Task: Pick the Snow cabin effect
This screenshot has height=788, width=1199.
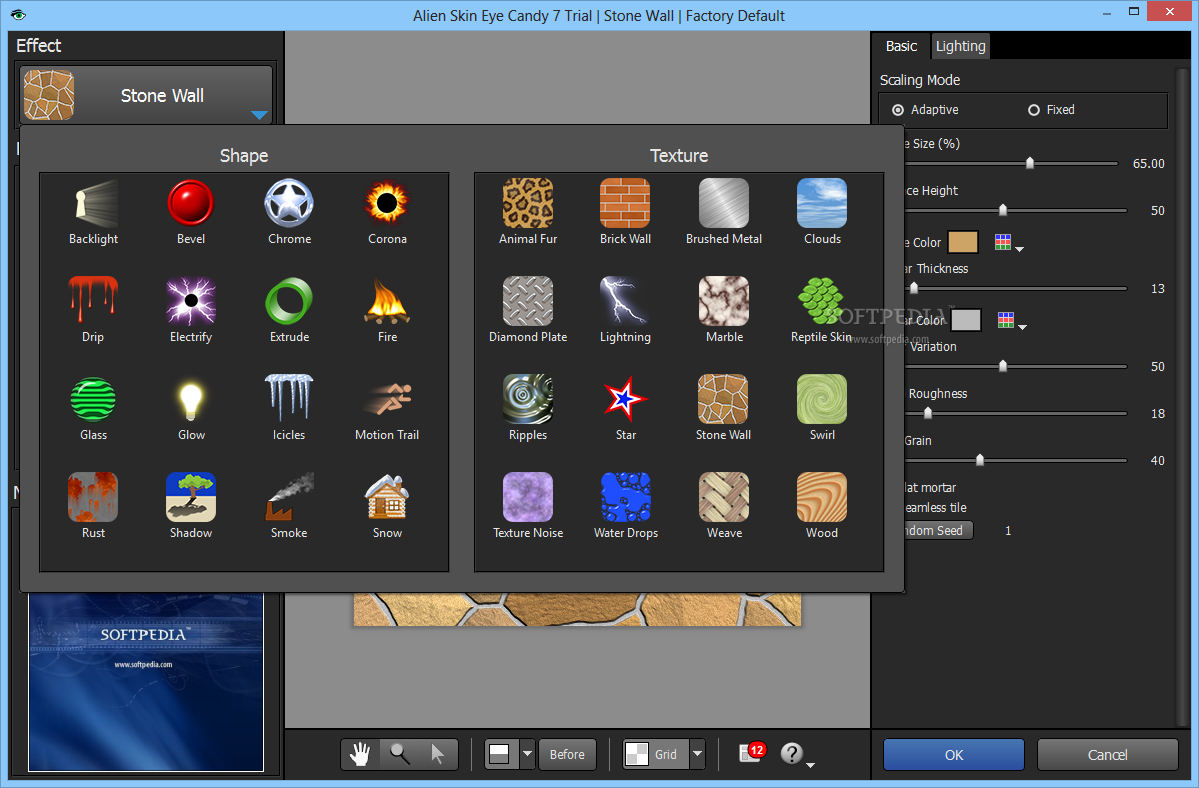Action: click(x=387, y=505)
